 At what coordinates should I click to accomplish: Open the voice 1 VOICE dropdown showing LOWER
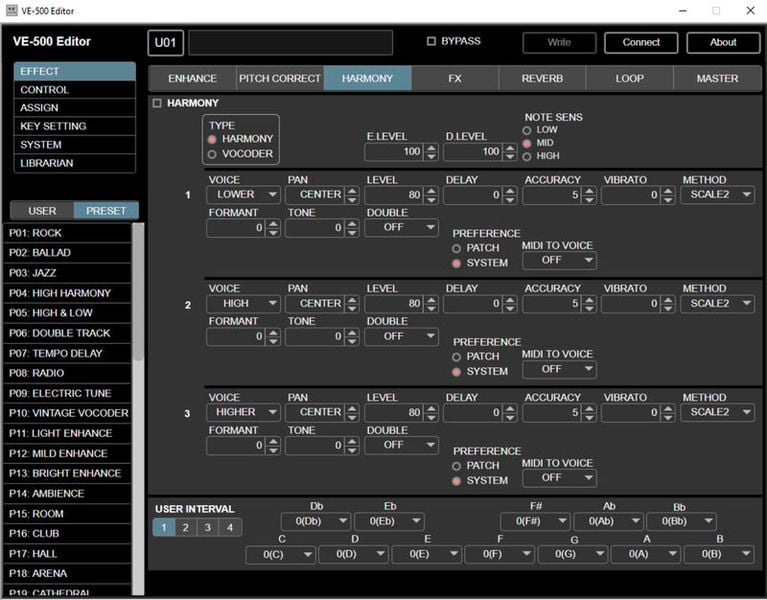[x=244, y=195]
